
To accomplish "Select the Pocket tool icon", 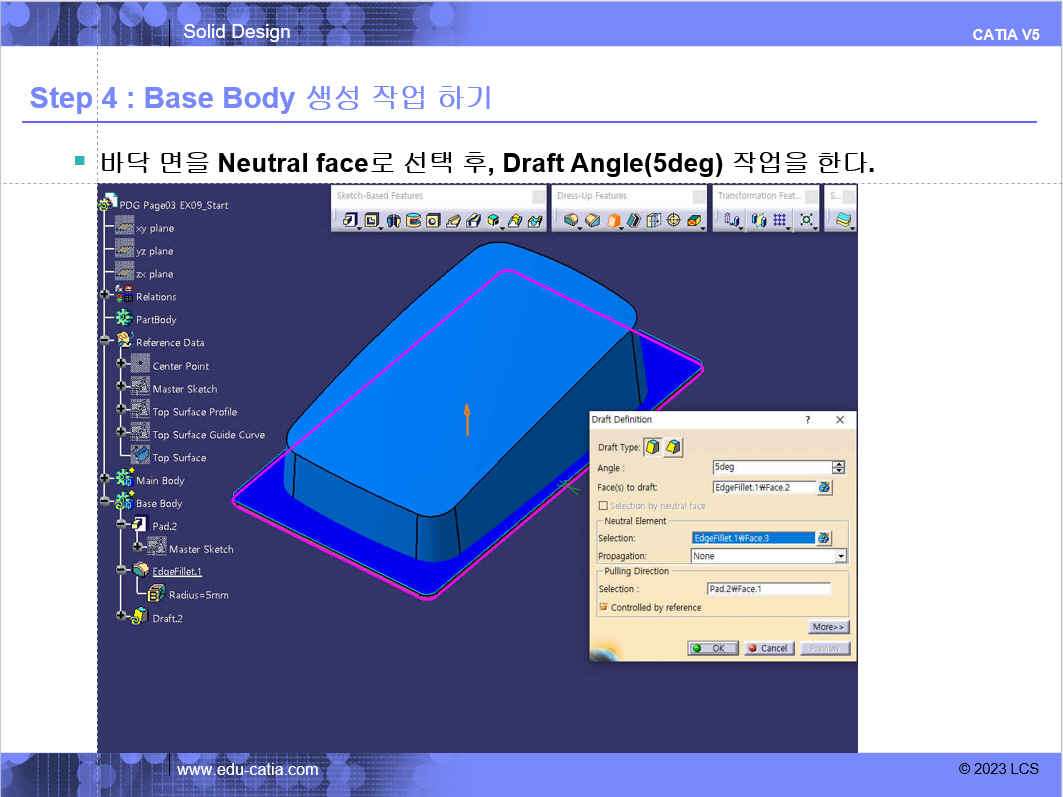I will point(372,220).
